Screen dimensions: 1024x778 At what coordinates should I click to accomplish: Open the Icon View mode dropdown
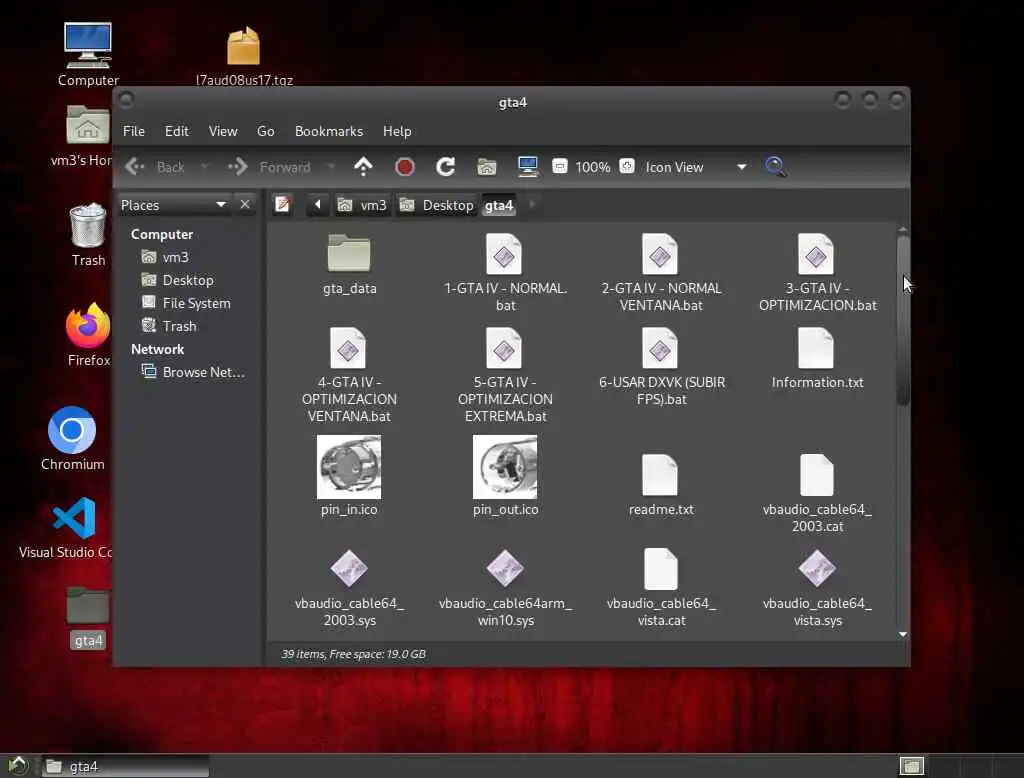coord(695,167)
